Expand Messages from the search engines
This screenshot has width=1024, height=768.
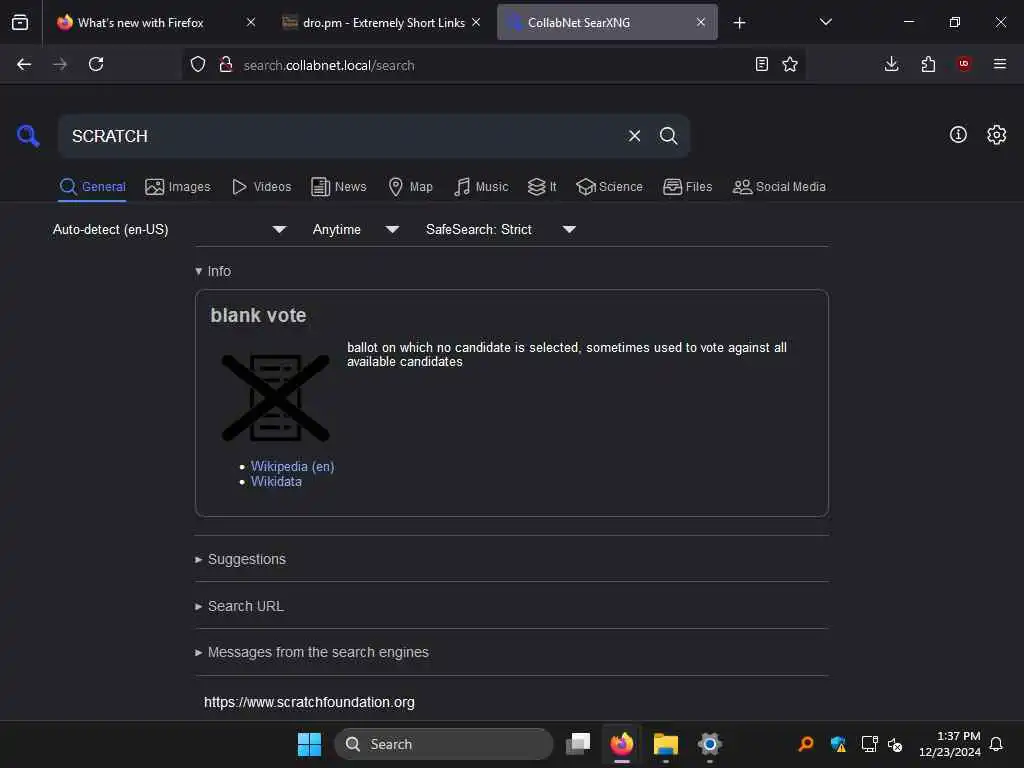[x=312, y=652]
